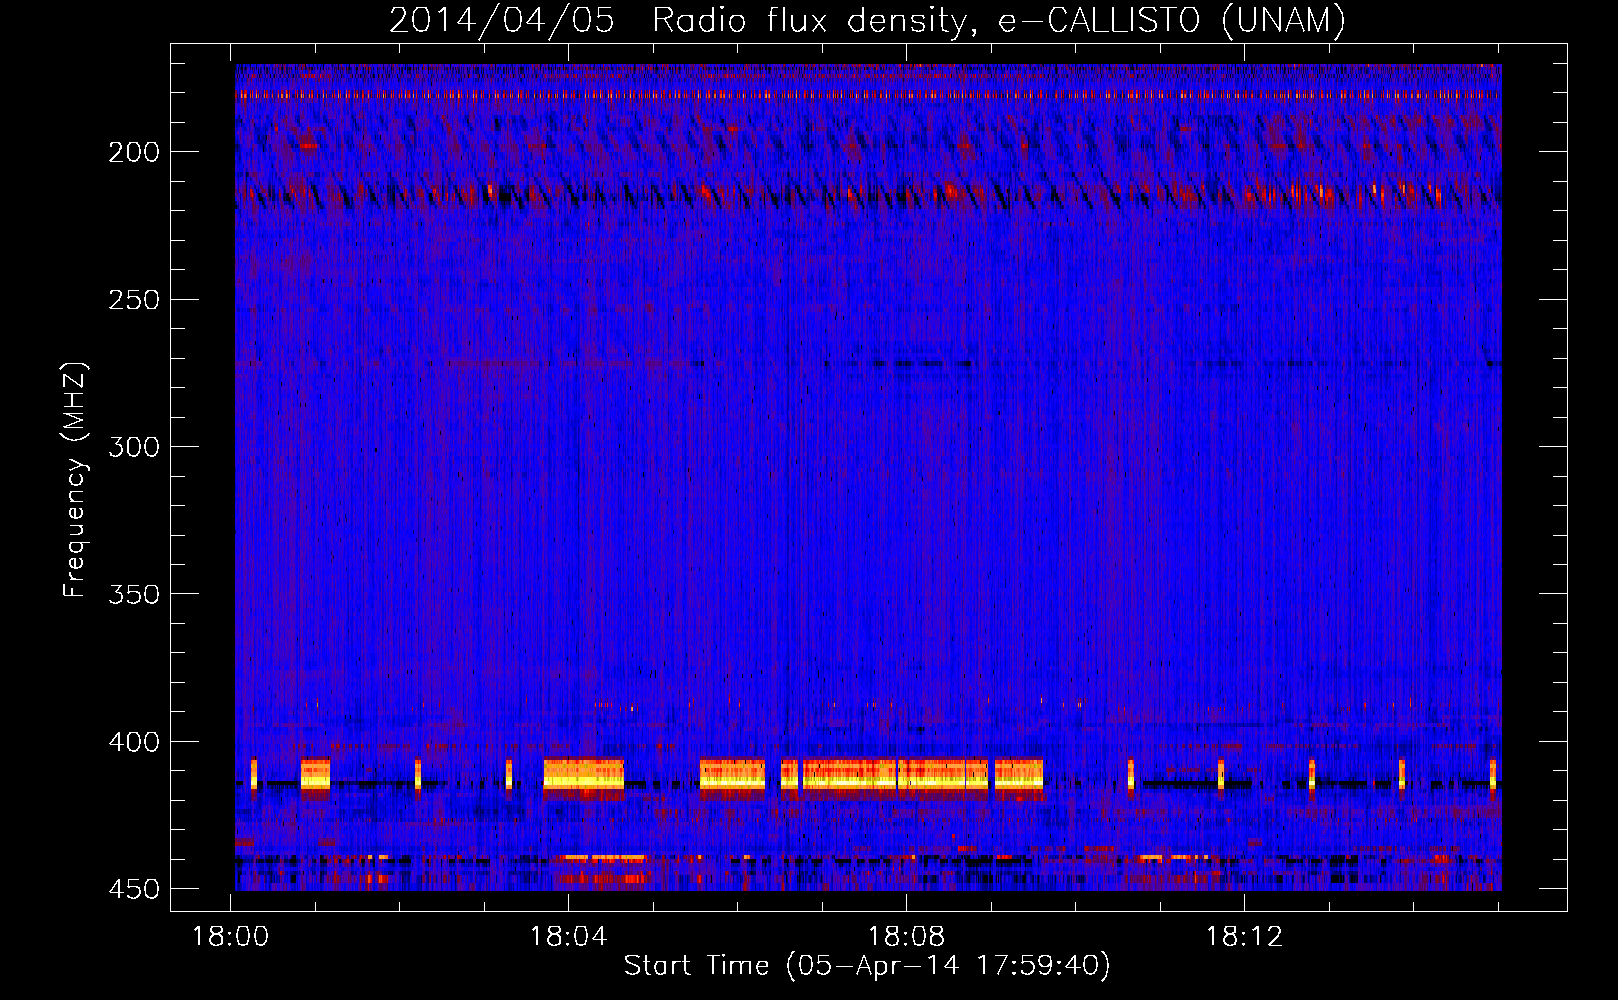Click the 'Start Time (05-Apr-14 17:59:40)' label
1618x1000 pixels.
tap(867, 966)
